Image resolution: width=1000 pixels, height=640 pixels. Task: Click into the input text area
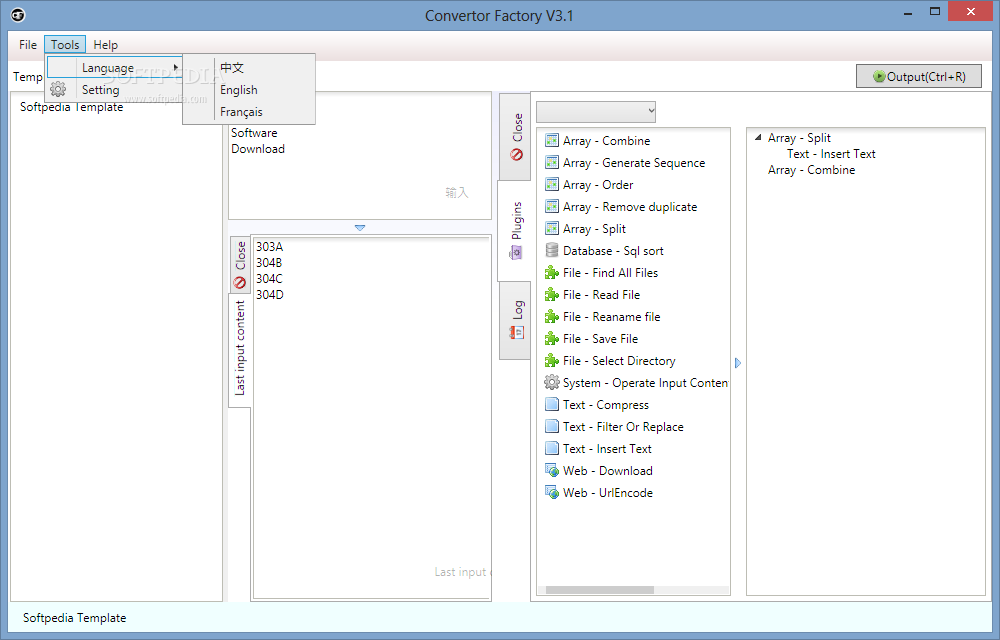point(360,156)
